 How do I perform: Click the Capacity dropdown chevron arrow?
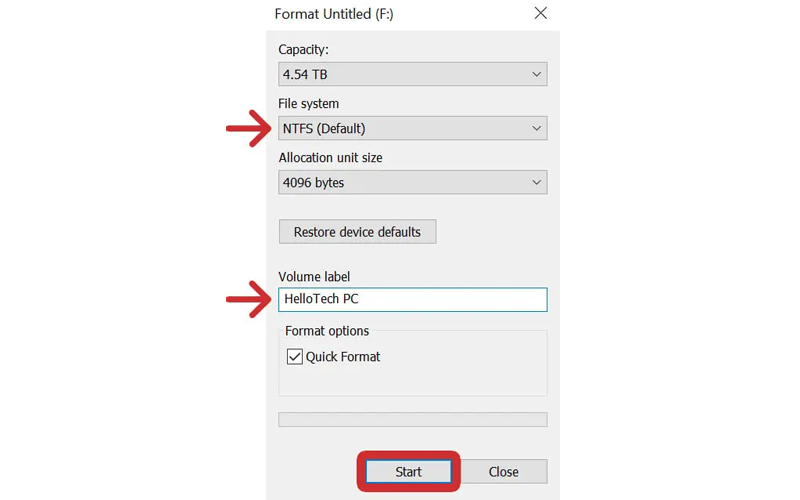536,74
